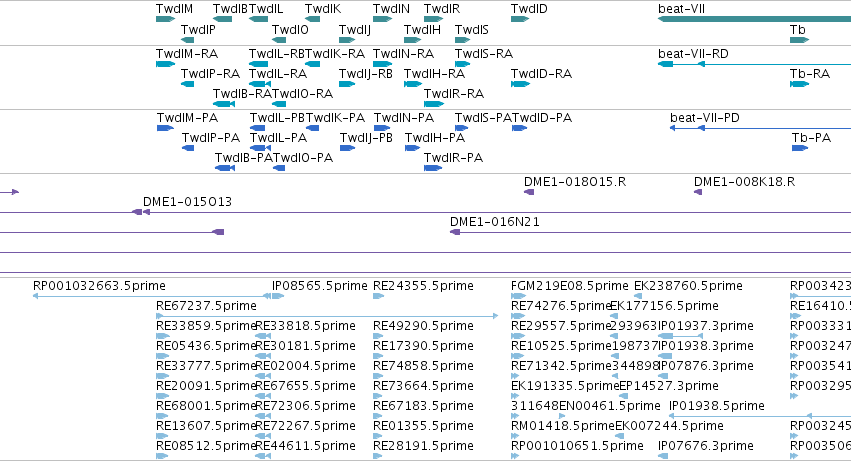Select the TwdlR-PA protein label
Screen dimensions: 851x461
point(453,158)
